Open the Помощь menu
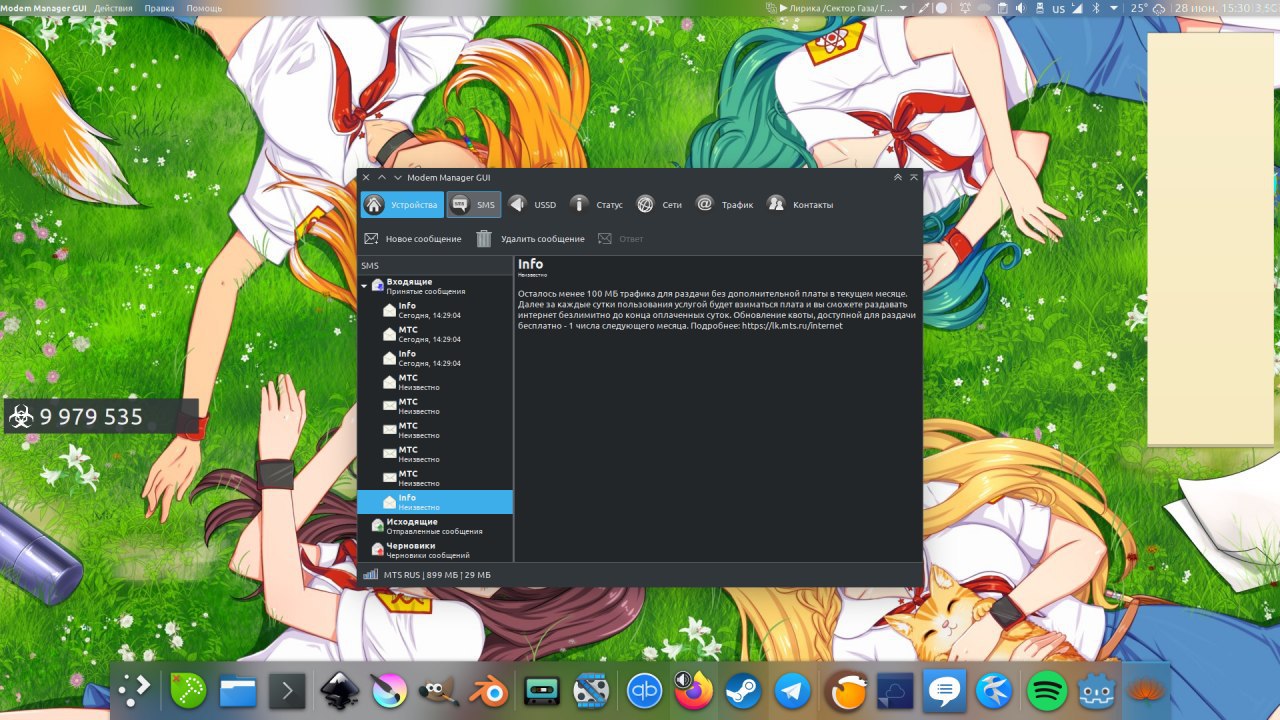The height and width of the screenshot is (720, 1280). coord(204,8)
